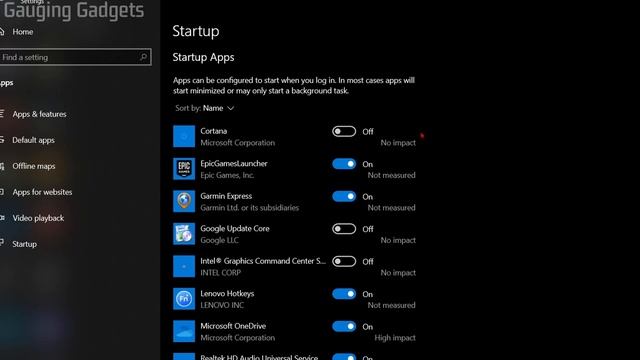Open Apps & features page
640x360 pixels.
click(x=39, y=114)
